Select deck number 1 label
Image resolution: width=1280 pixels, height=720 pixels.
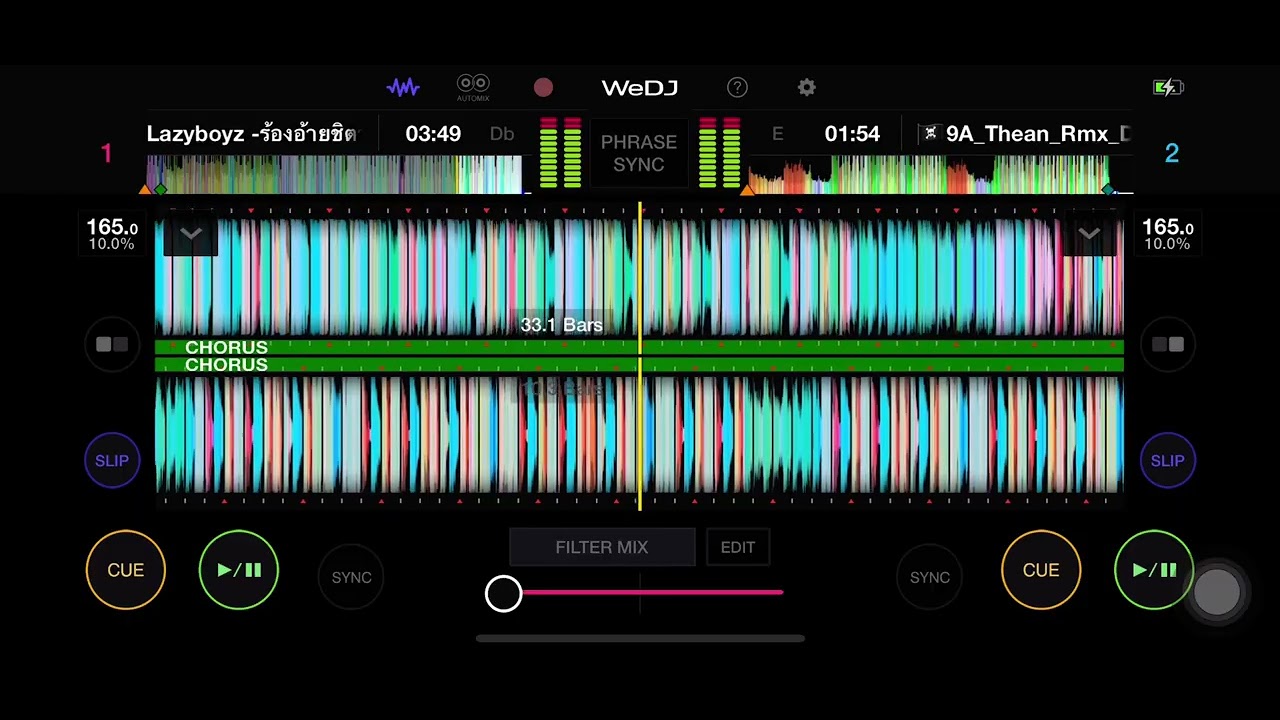pos(106,153)
